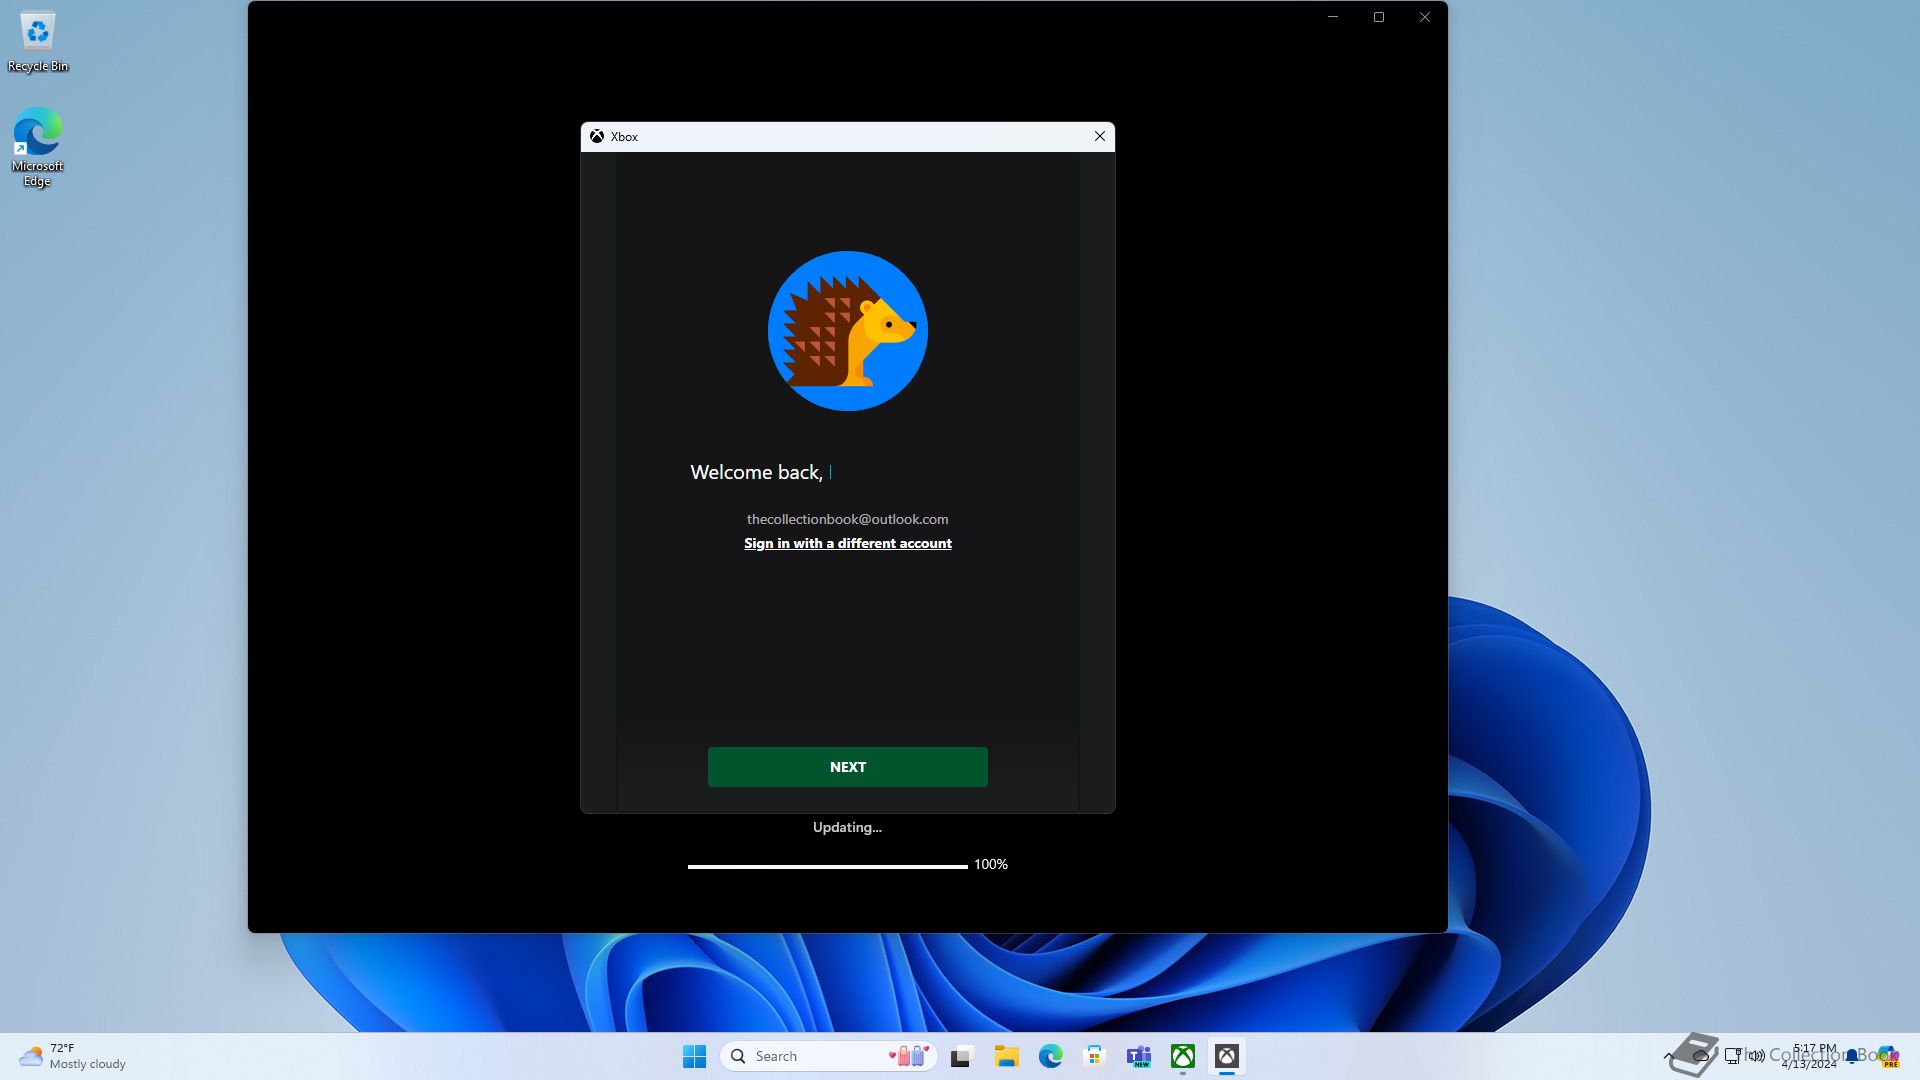Click the hedgehog profile avatar

847,330
